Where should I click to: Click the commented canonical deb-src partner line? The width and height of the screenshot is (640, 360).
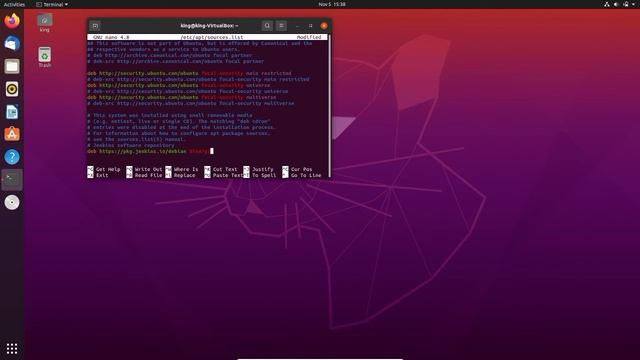tap(176, 61)
